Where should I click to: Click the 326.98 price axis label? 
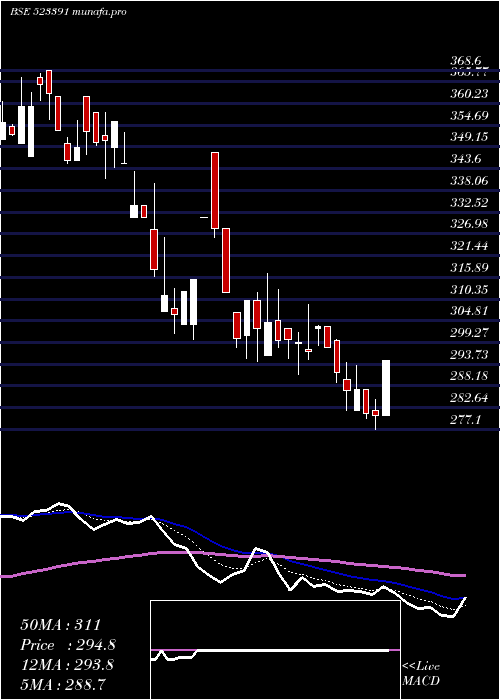click(x=469, y=224)
